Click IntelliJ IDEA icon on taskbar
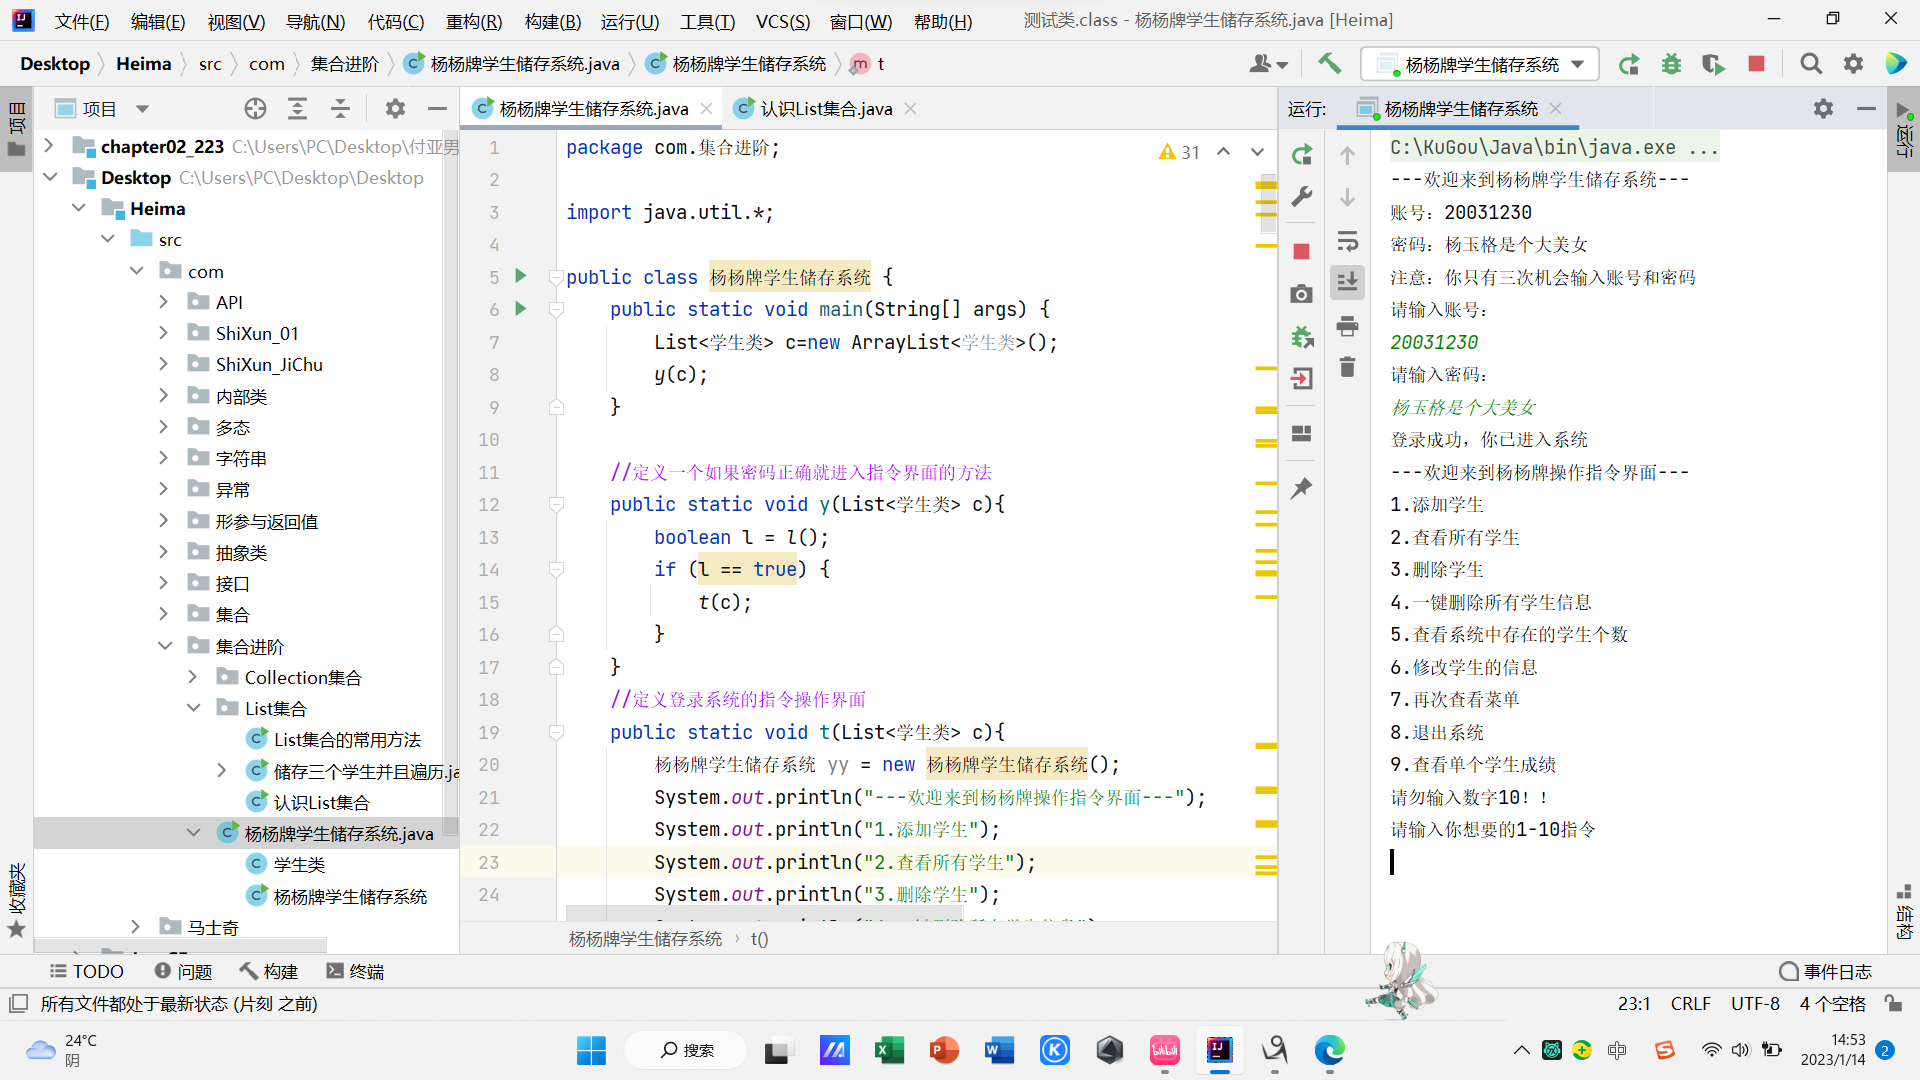 coord(1219,1049)
